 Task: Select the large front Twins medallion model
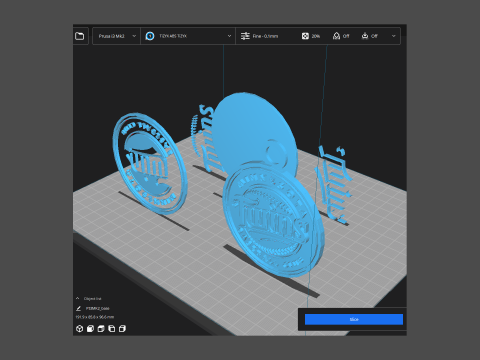point(272,220)
